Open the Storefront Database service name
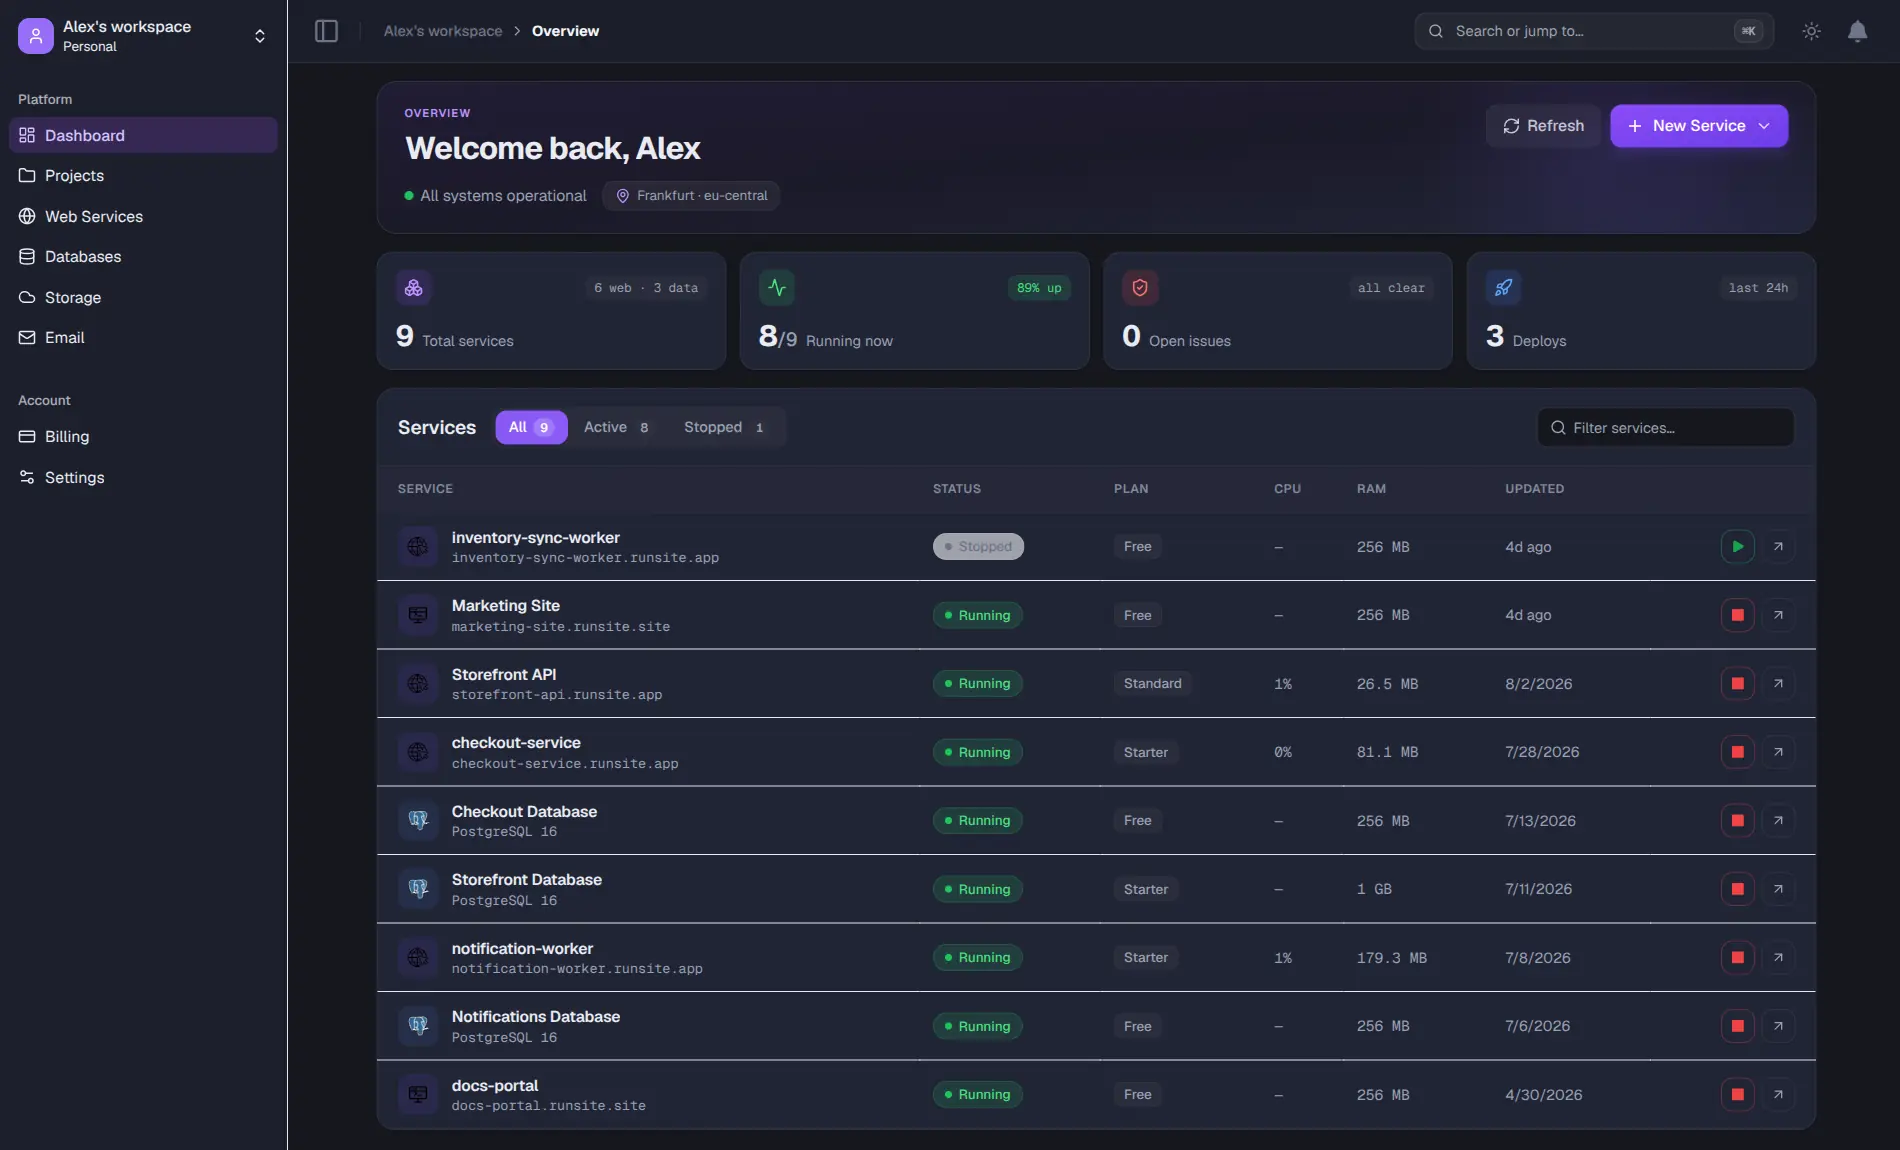This screenshot has width=1900, height=1150. pos(526,880)
